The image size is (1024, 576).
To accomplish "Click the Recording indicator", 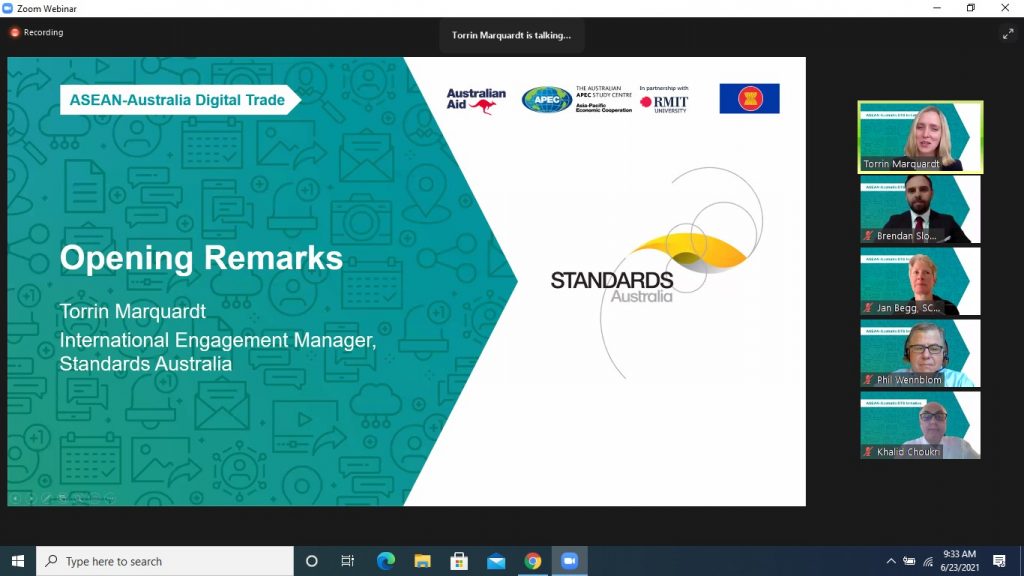I will tap(37, 32).
